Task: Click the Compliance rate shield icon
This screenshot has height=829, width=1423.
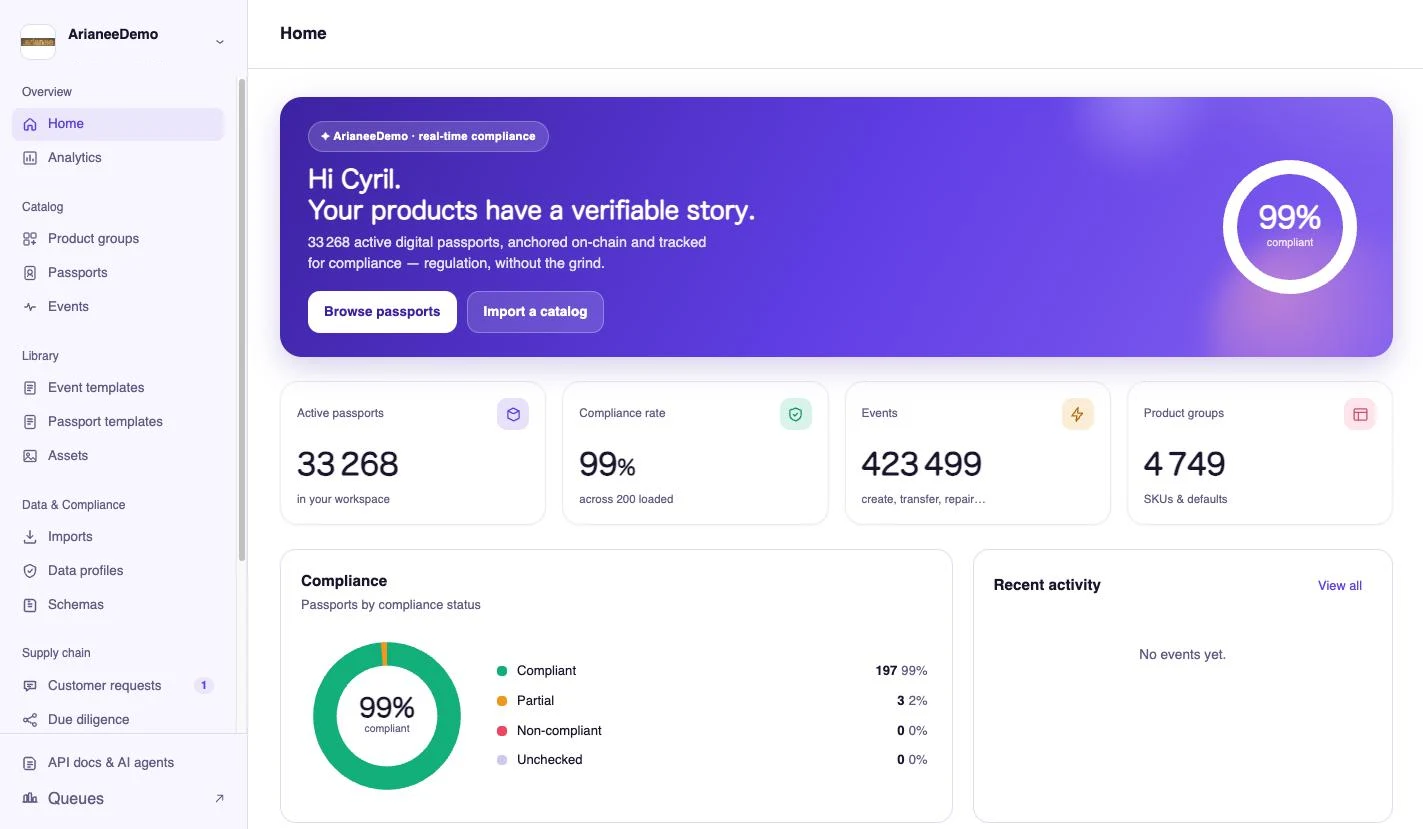Action: (796, 414)
